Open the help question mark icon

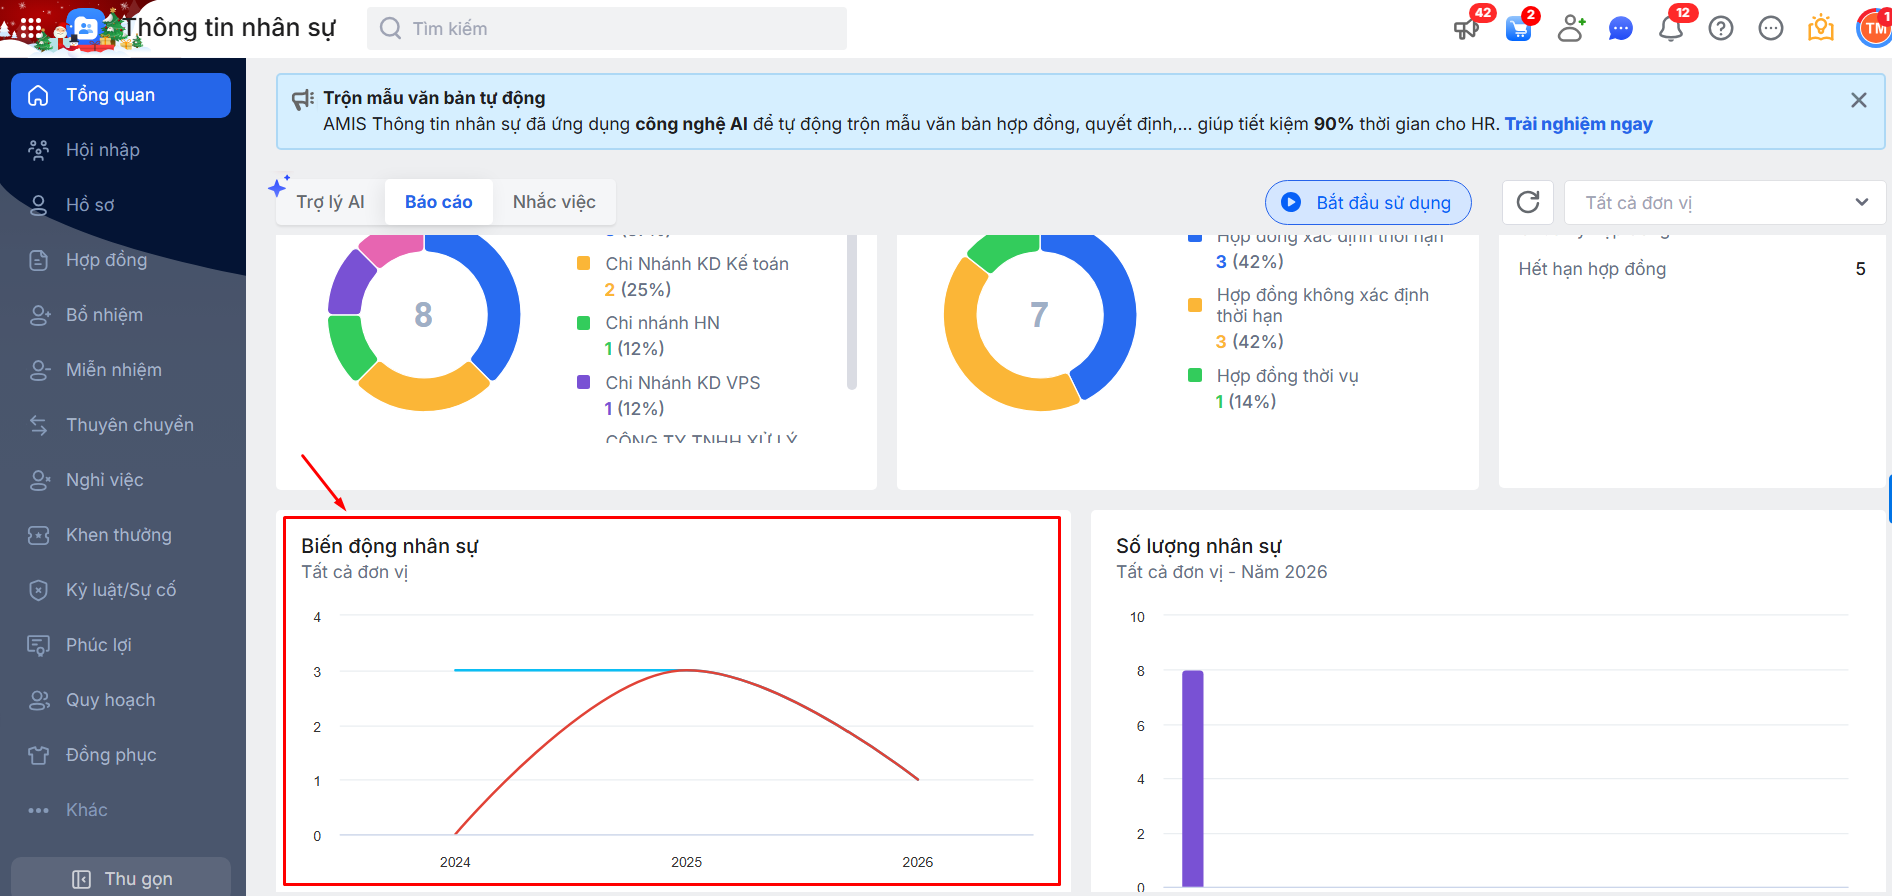pyautogui.click(x=1720, y=28)
